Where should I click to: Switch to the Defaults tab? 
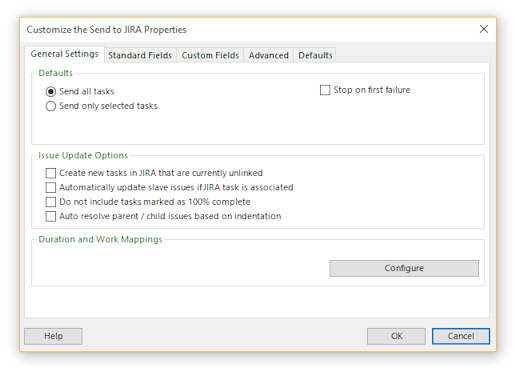pyautogui.click(x=315, y=55)
